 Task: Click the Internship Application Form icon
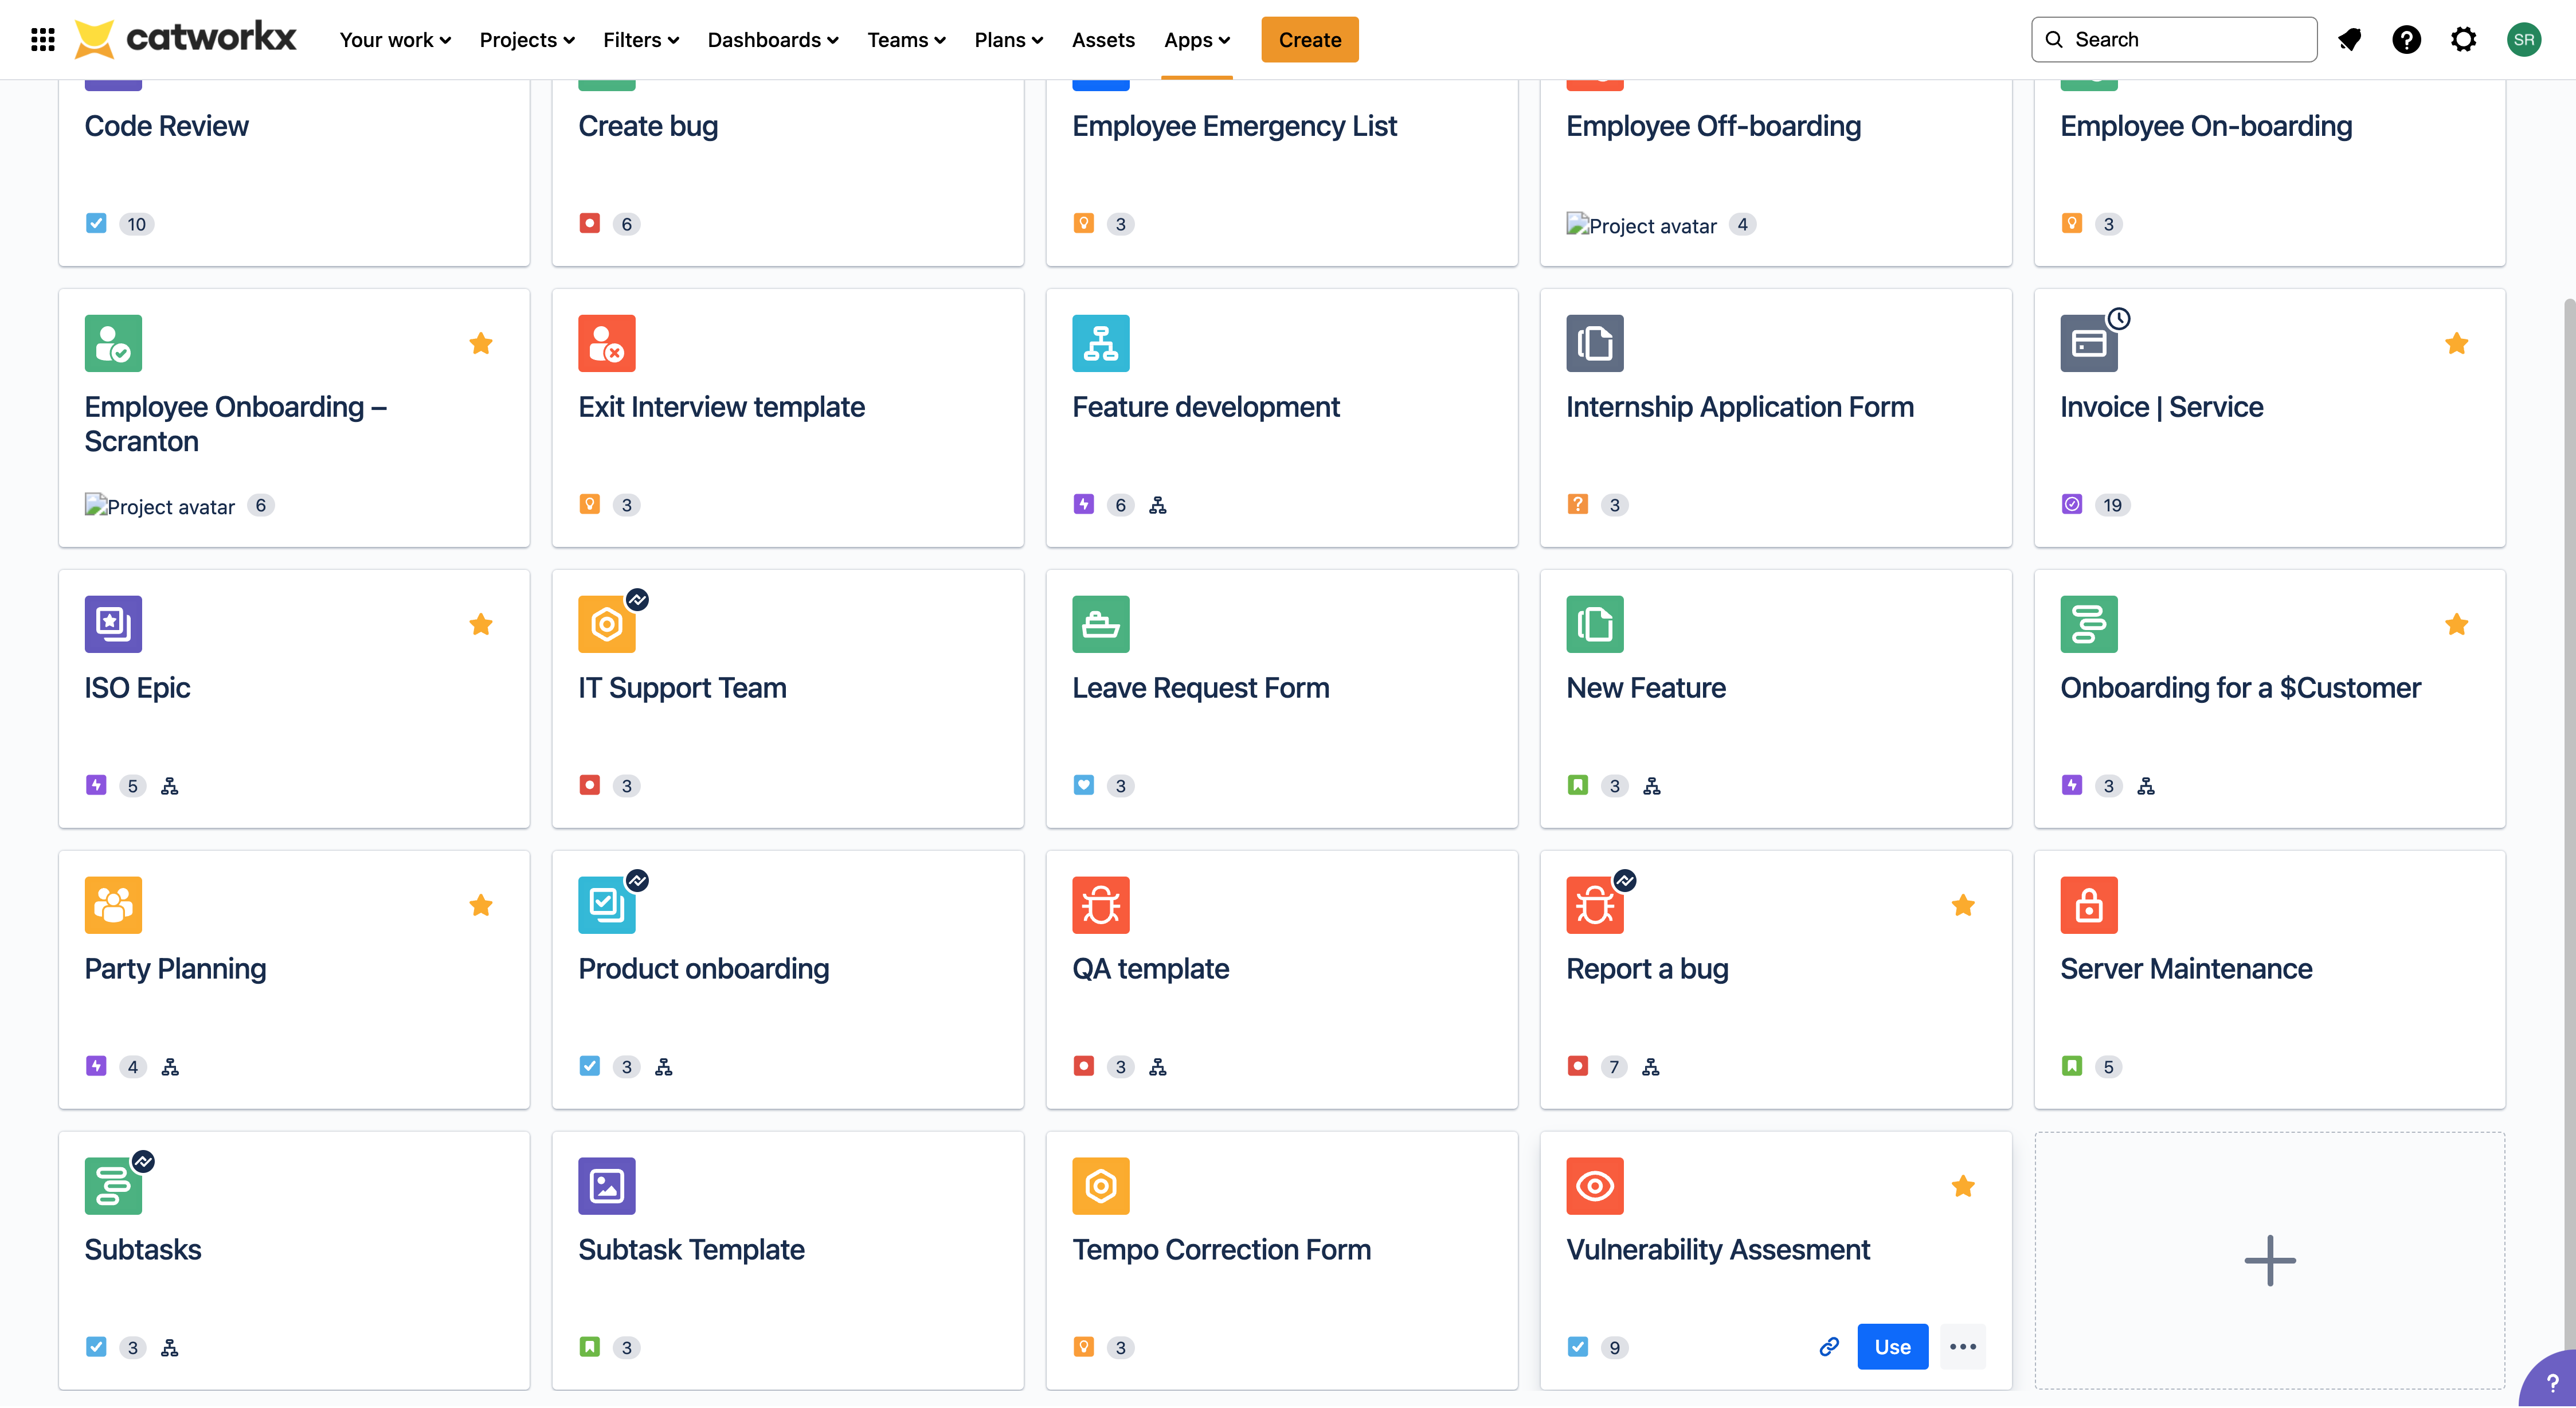coord(1594,343)
